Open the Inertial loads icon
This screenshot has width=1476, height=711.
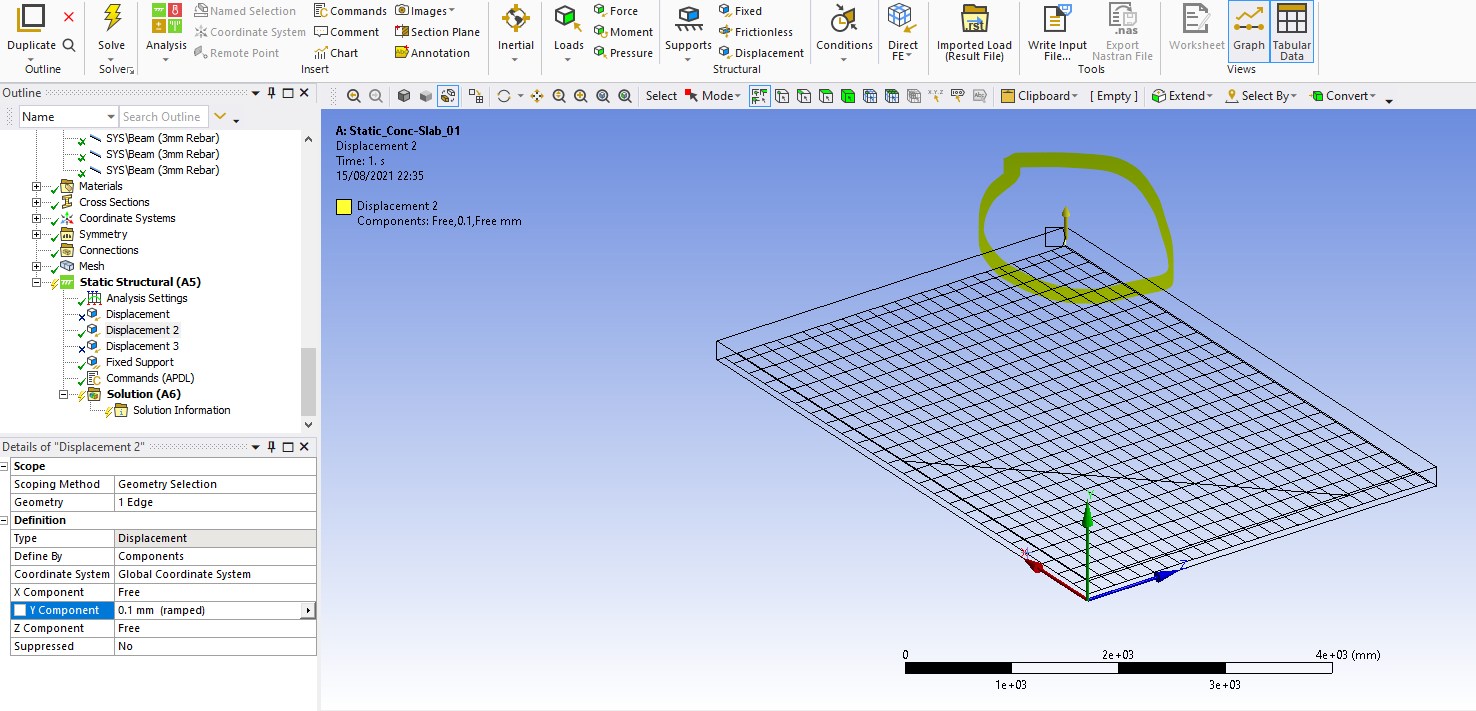516,18
